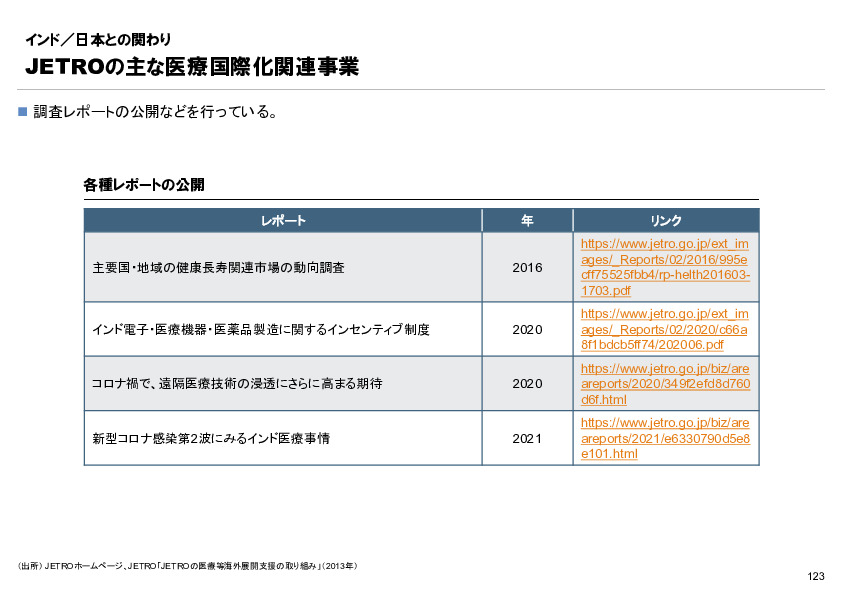Screen dimensions: 842x595
Task: Select the 2020 cell in the incentive row
Action: 527,328
